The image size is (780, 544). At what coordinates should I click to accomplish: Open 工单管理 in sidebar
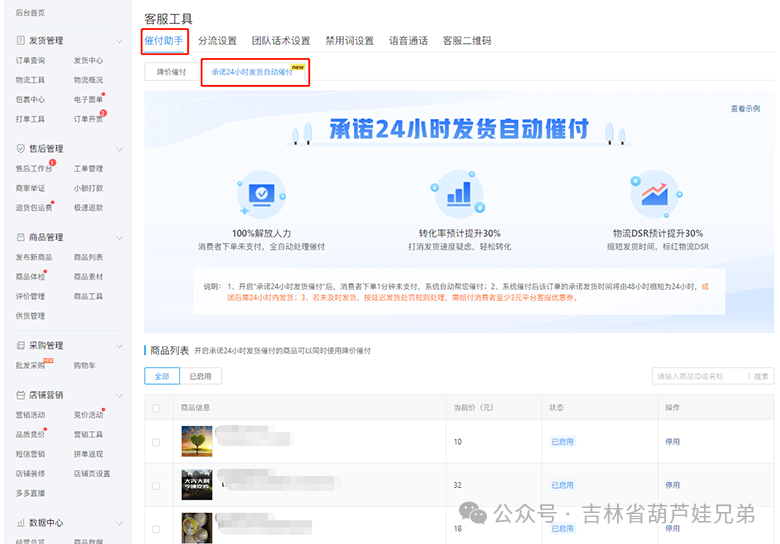[x=88, y=169]
